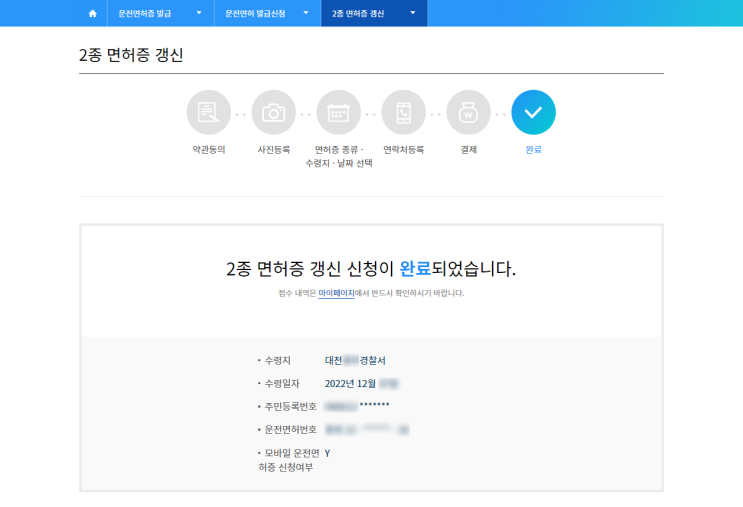Click the 연락처등록 step label
The height and width of the screenshot is (507, 743).
tap(403, 150)
